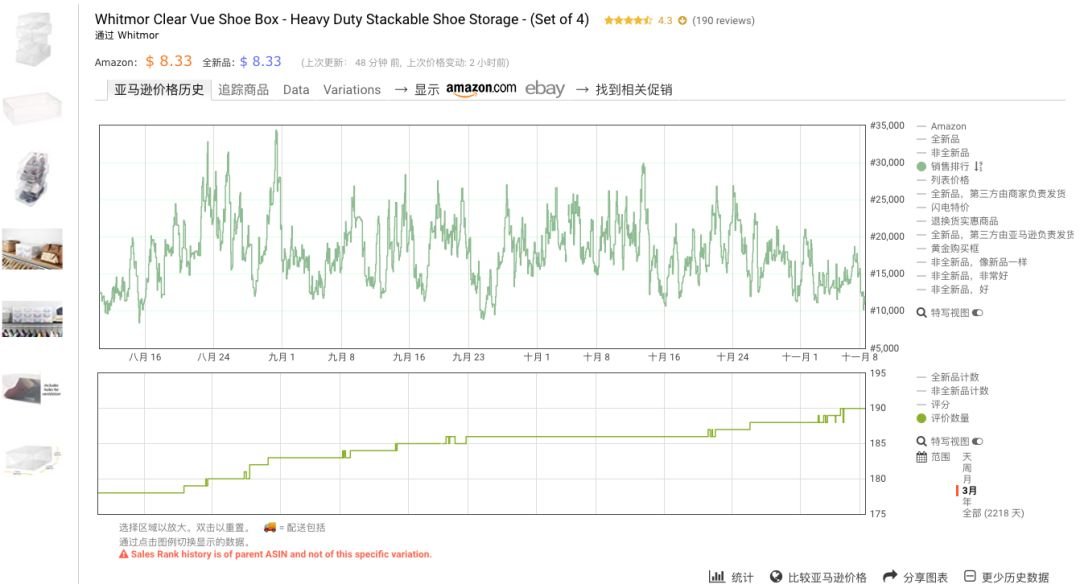Click the amazon.com logo
The height and width of the screenshot is (584, 1080).
[481, 89]
